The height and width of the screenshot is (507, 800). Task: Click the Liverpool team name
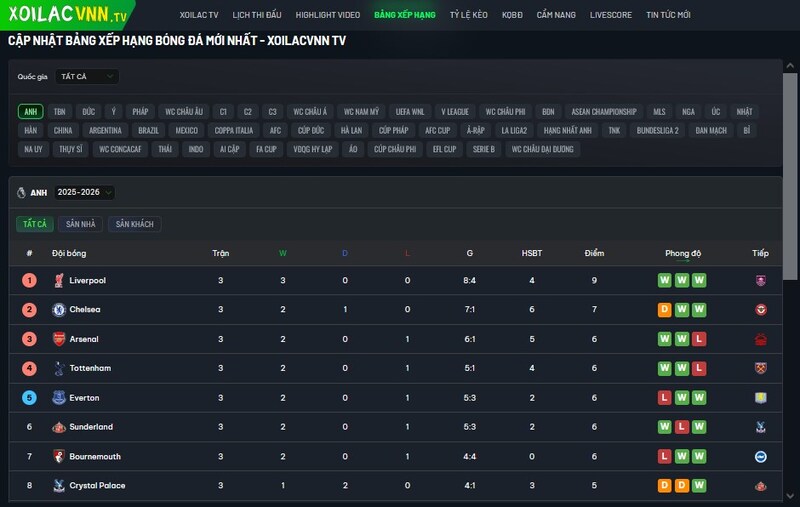(x=88, y=281)
